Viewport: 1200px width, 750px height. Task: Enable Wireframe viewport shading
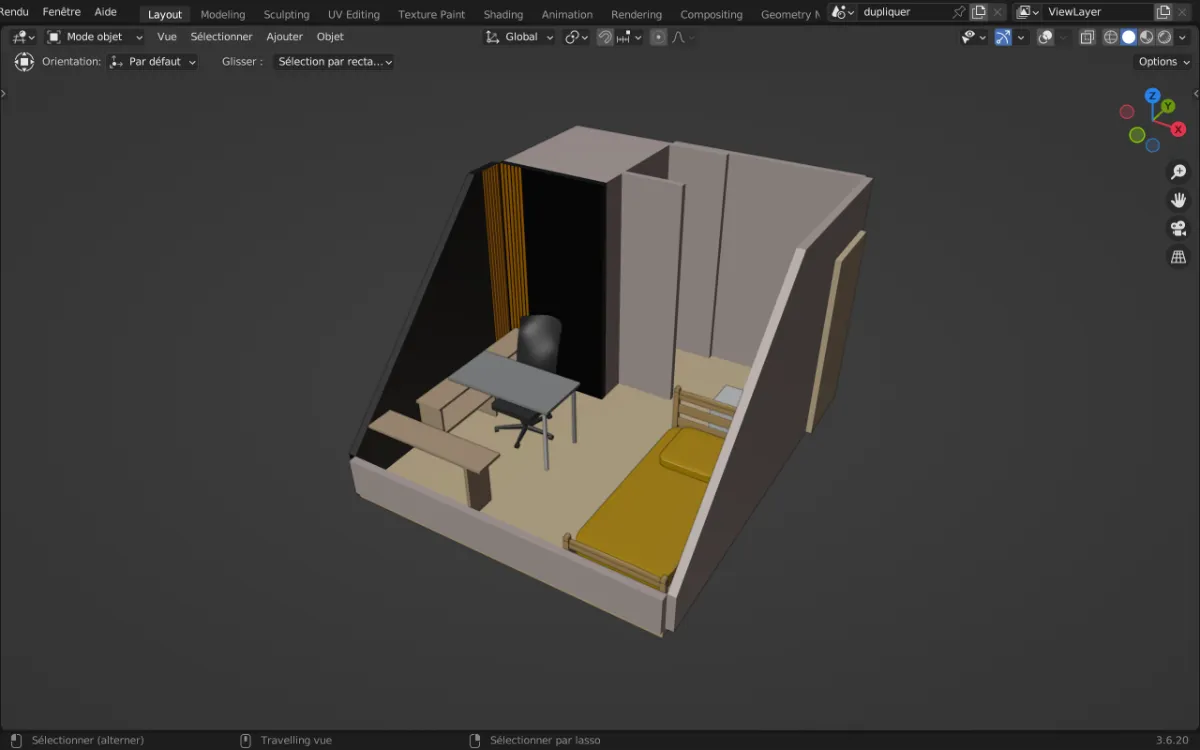[1112, 37]
